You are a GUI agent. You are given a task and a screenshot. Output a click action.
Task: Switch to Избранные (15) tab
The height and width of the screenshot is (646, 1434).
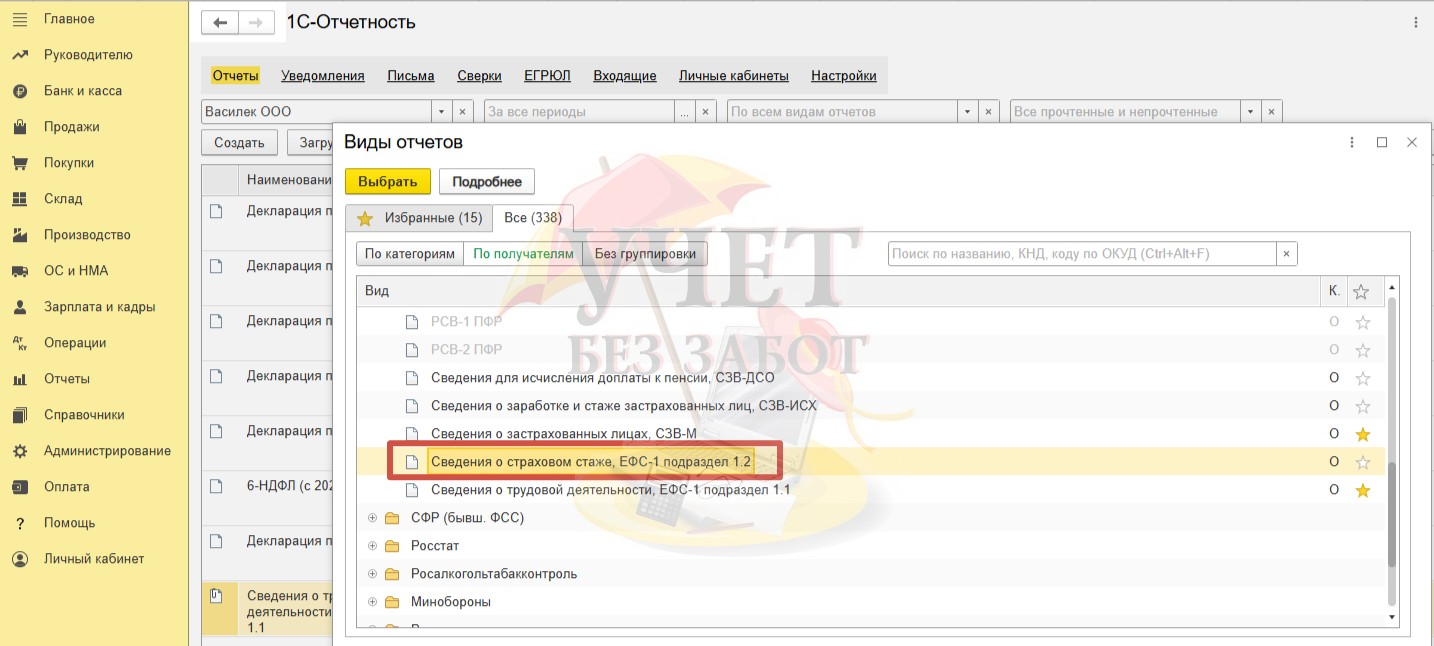tap(419, 218)
